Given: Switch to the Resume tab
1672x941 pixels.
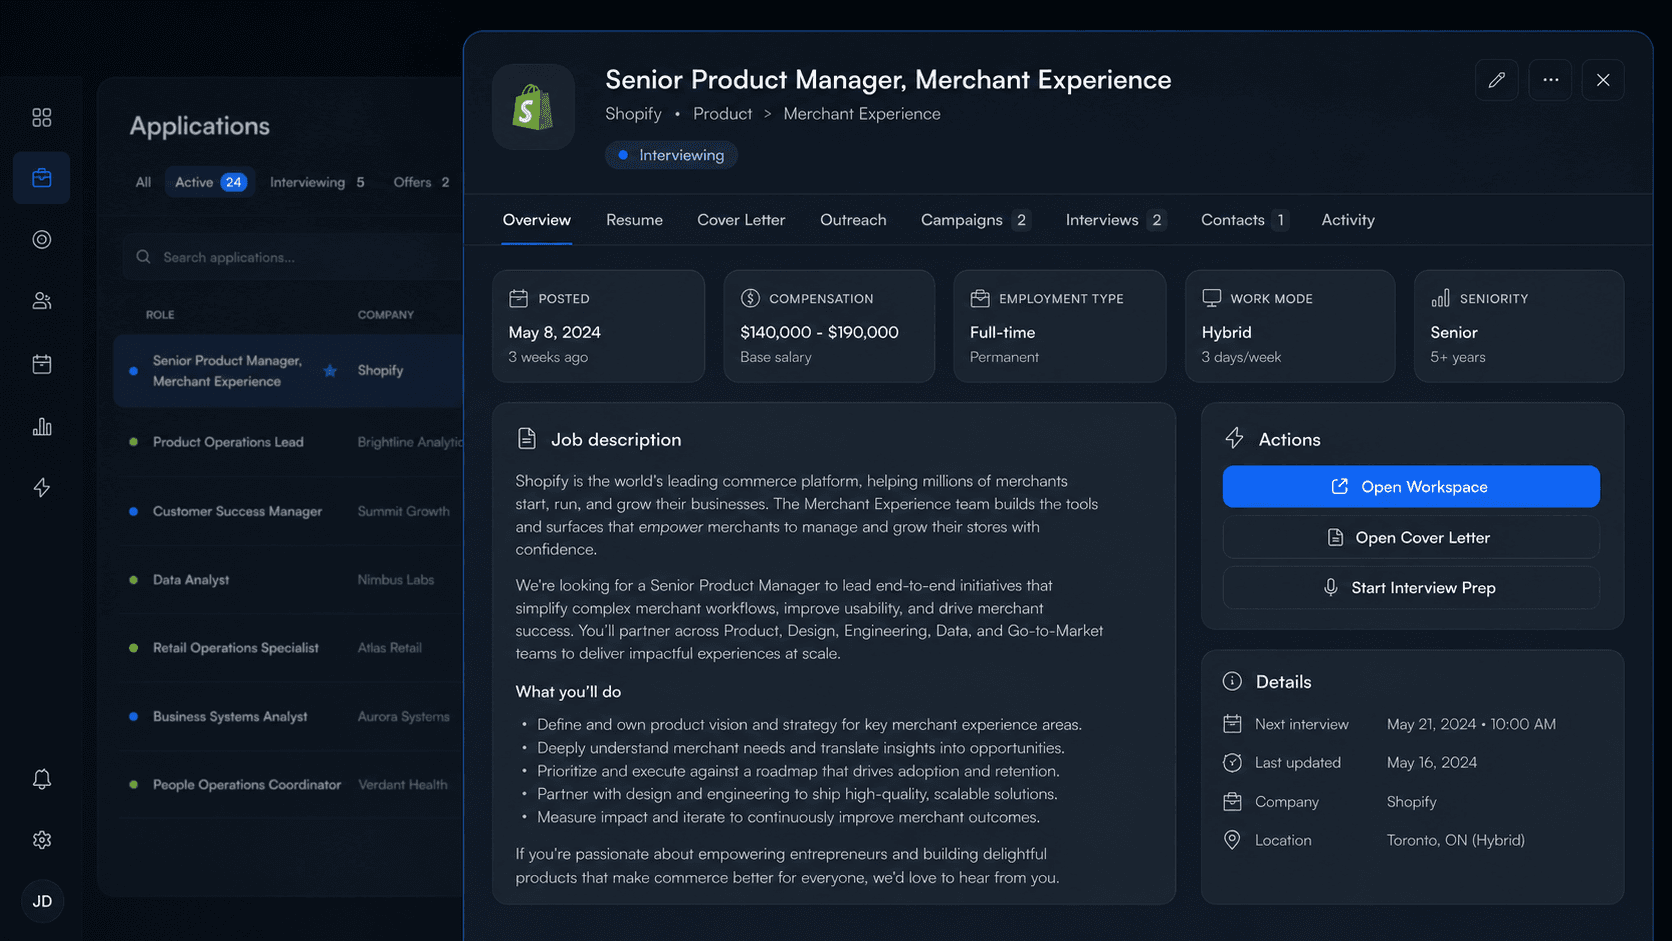Looking at the screenshot, I should (x=634, y=220).
